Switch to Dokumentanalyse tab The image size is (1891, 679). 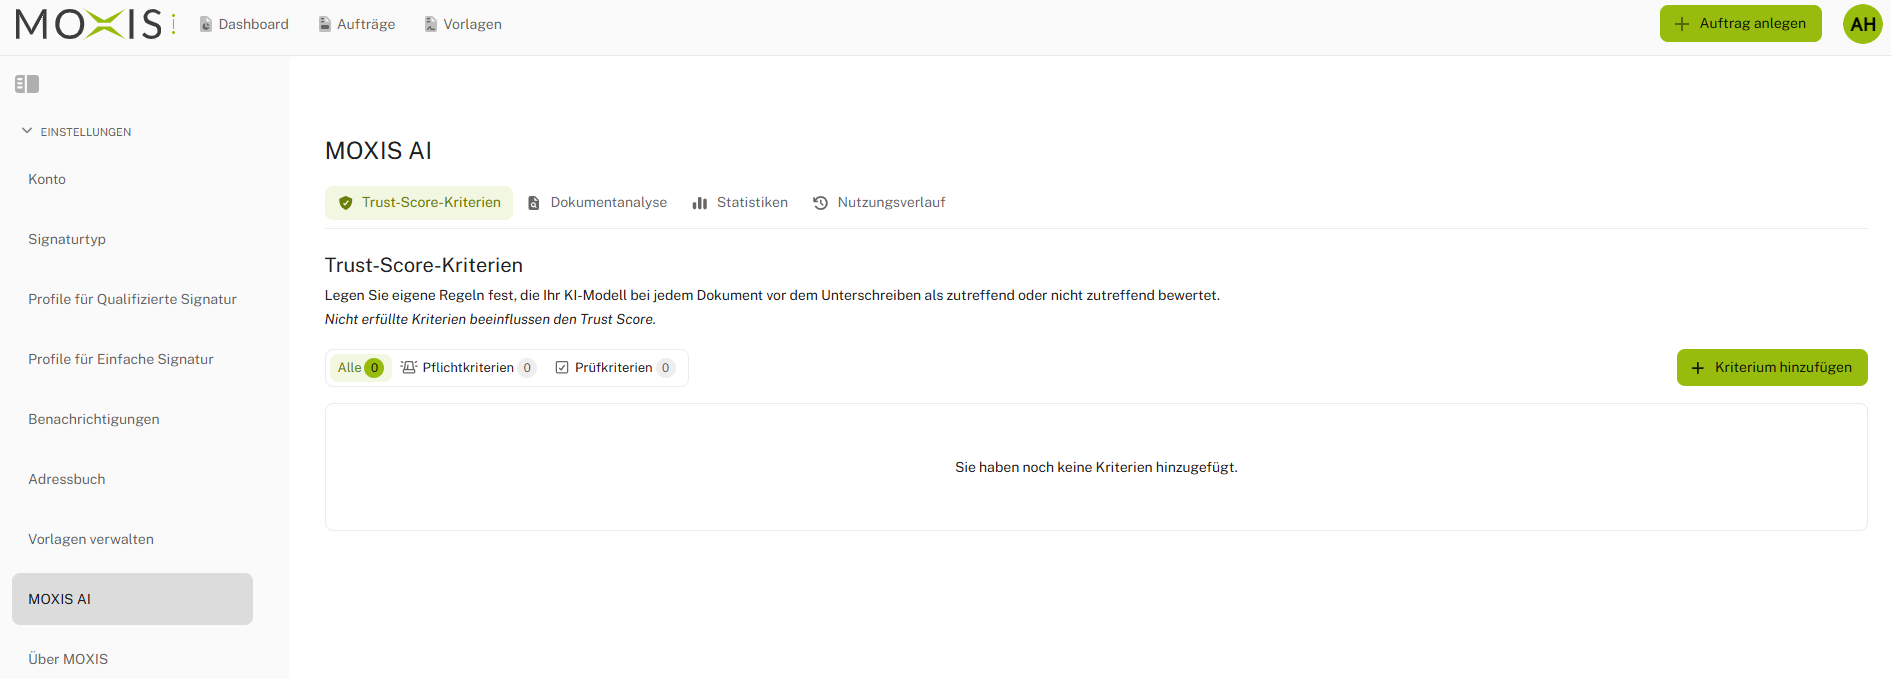[597, 202]
